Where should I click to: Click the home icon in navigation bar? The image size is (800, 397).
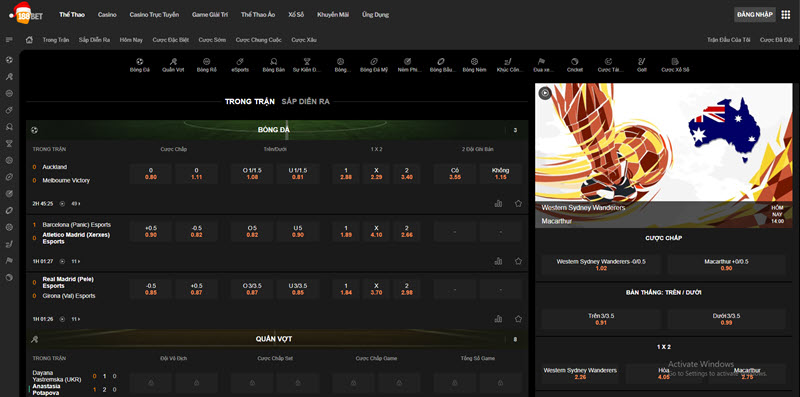point(30,40)
